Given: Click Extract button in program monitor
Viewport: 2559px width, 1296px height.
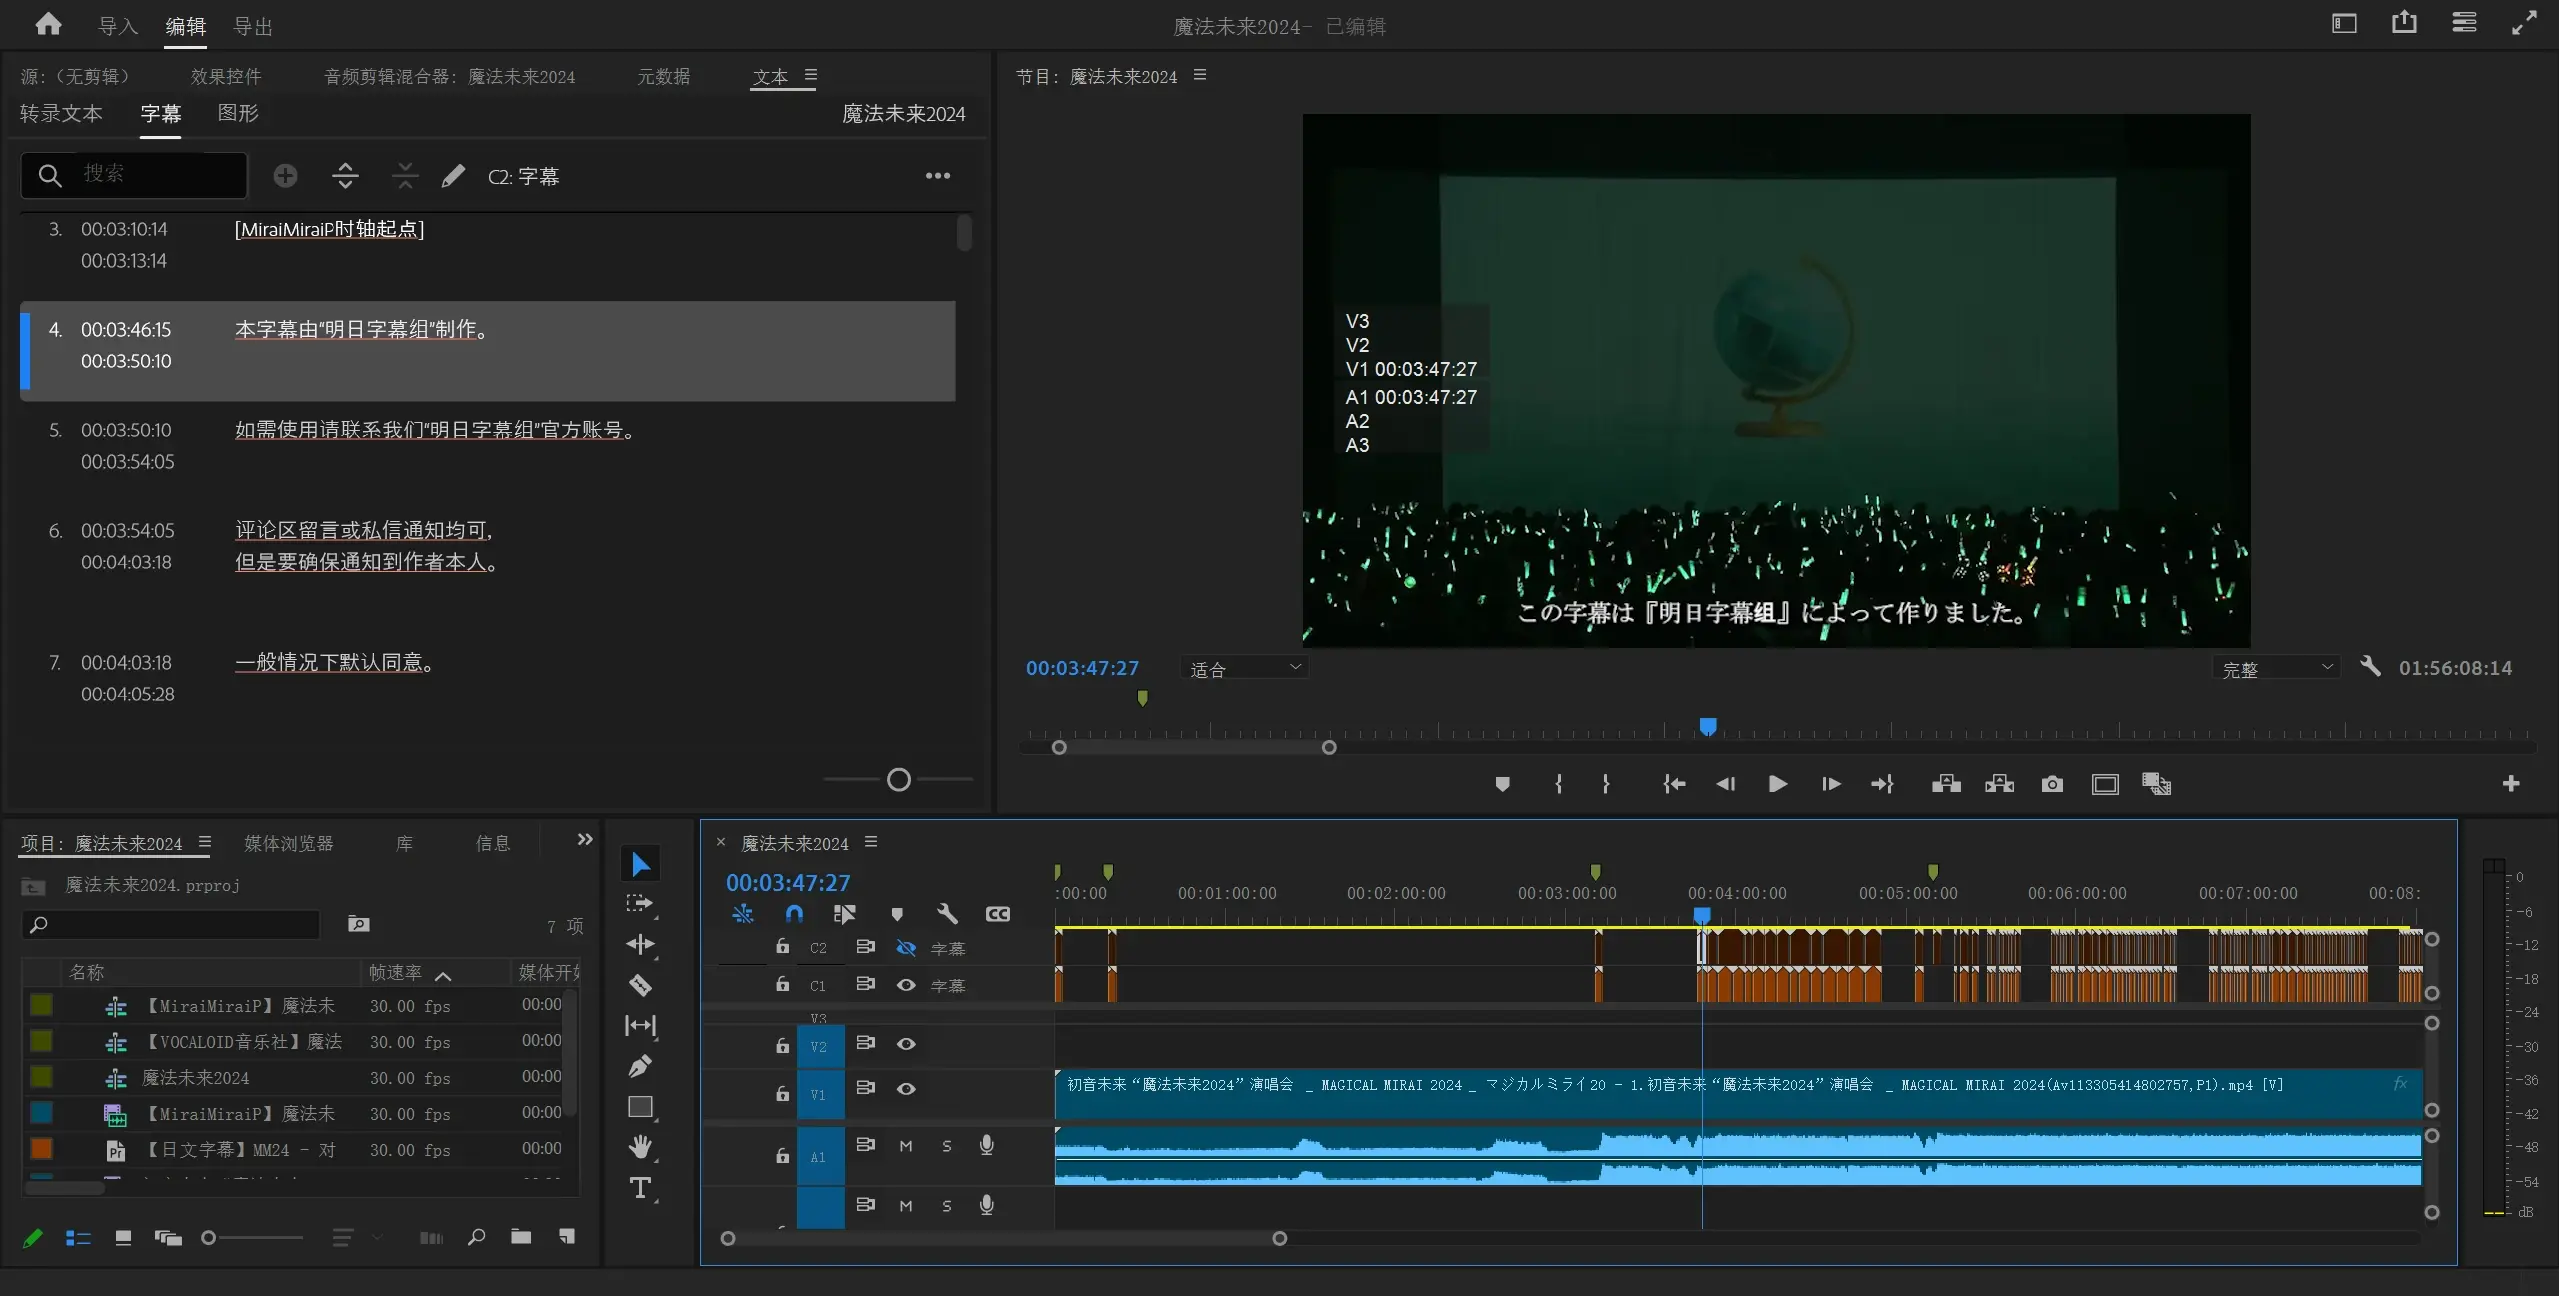Looking at the screenshot, I should 1999,784.
